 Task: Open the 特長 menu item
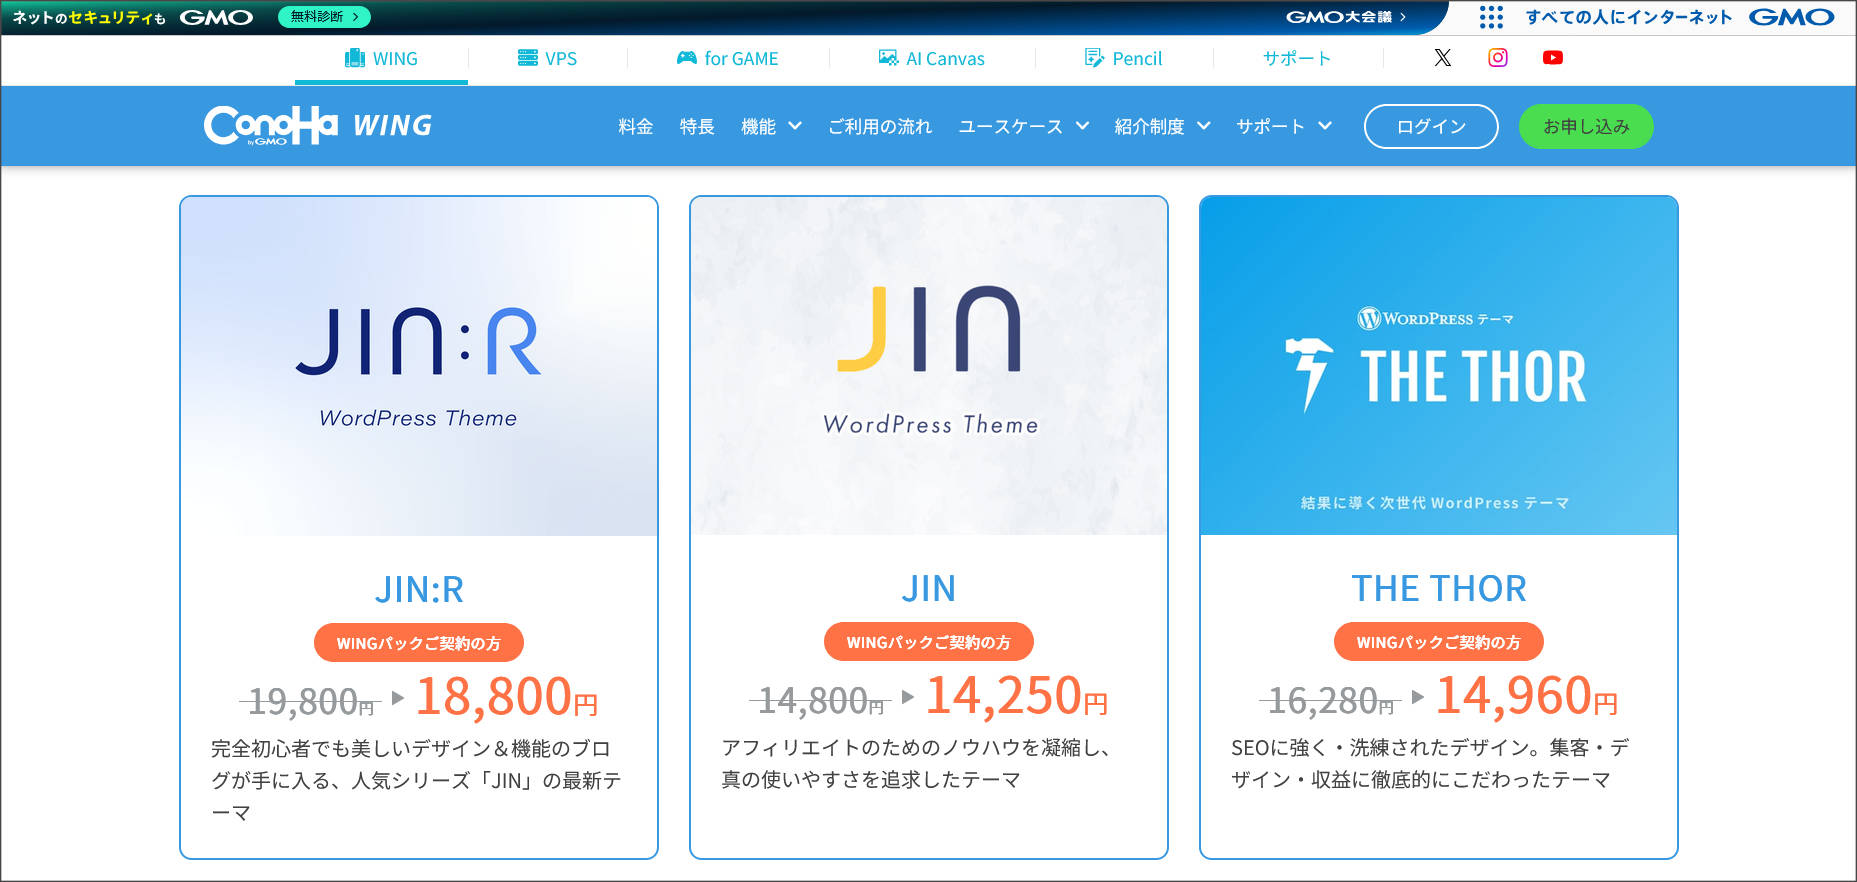(697, 127)
